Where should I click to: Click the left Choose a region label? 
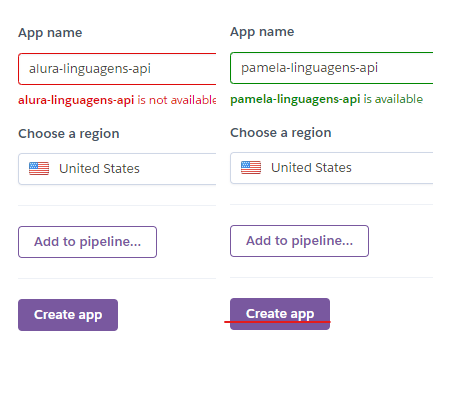[x=69, y=134]
